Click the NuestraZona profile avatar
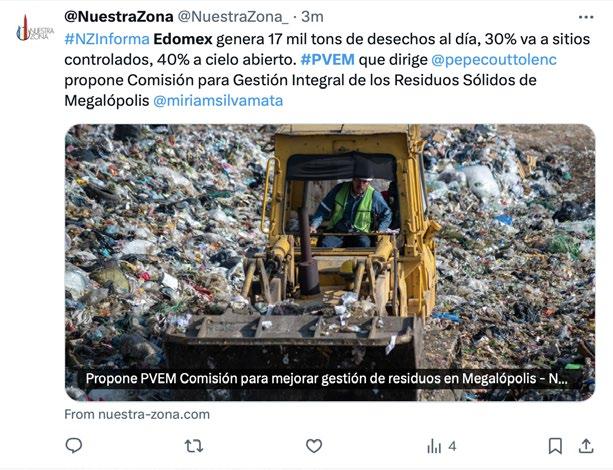Image resolution: width=613 pixels, height=470 pixels. [x=34, y=29]
